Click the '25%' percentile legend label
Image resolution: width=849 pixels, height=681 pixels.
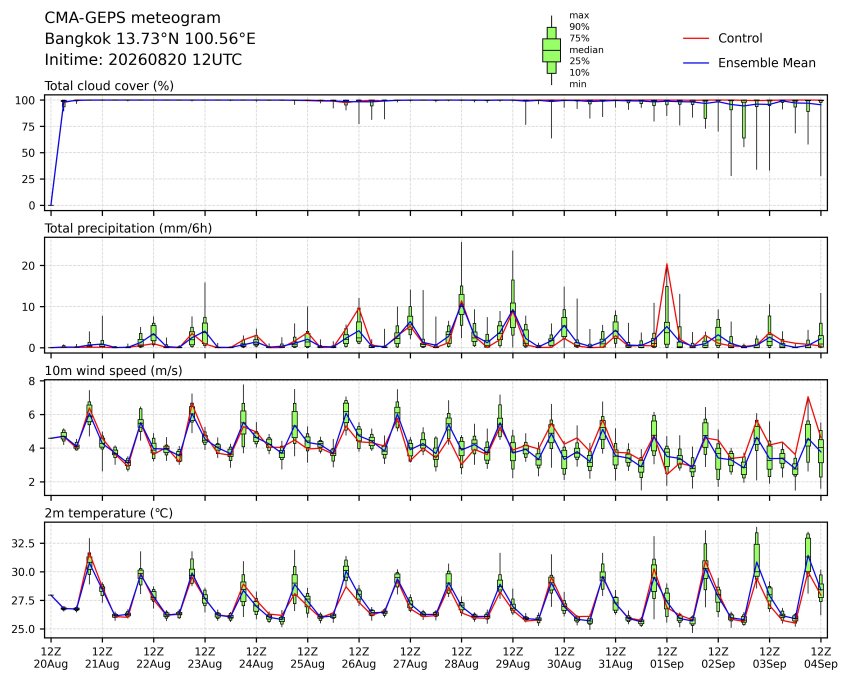579,61
